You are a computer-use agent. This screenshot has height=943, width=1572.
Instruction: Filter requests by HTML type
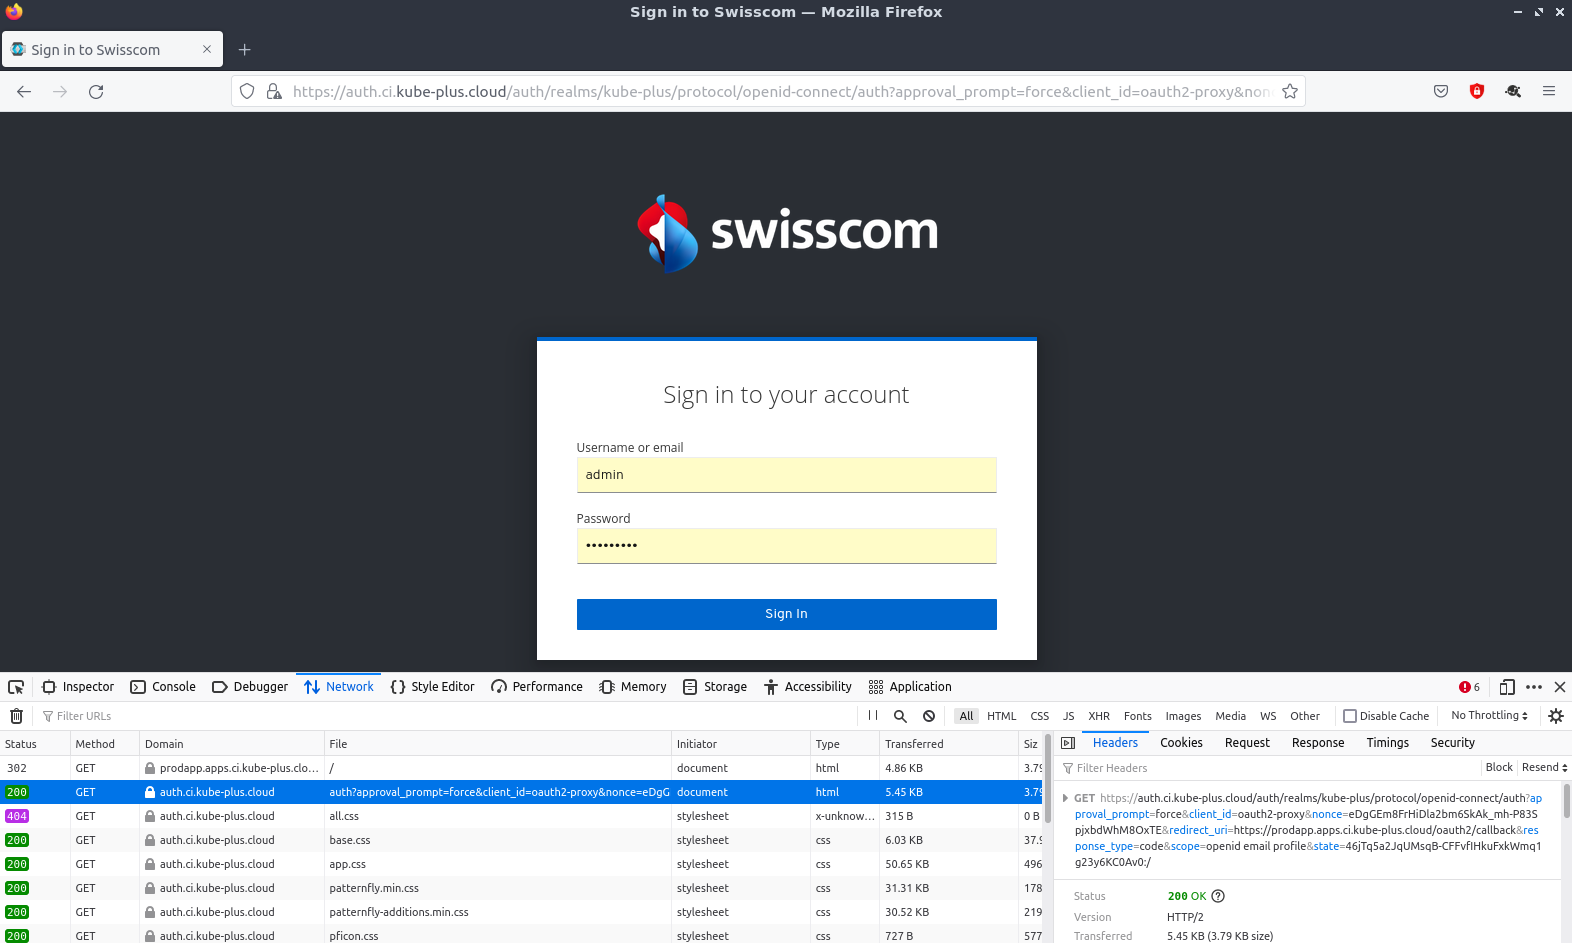click(1001, 716)
